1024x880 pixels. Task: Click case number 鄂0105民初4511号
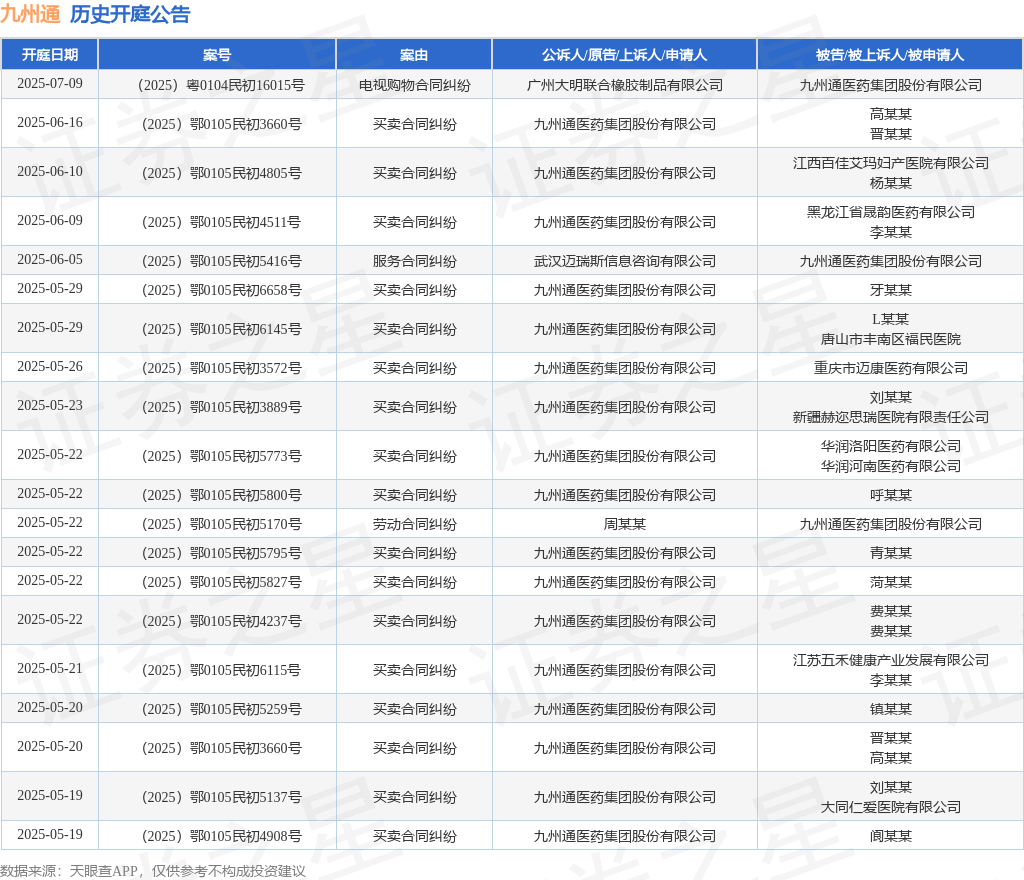[x=221, y=222]
